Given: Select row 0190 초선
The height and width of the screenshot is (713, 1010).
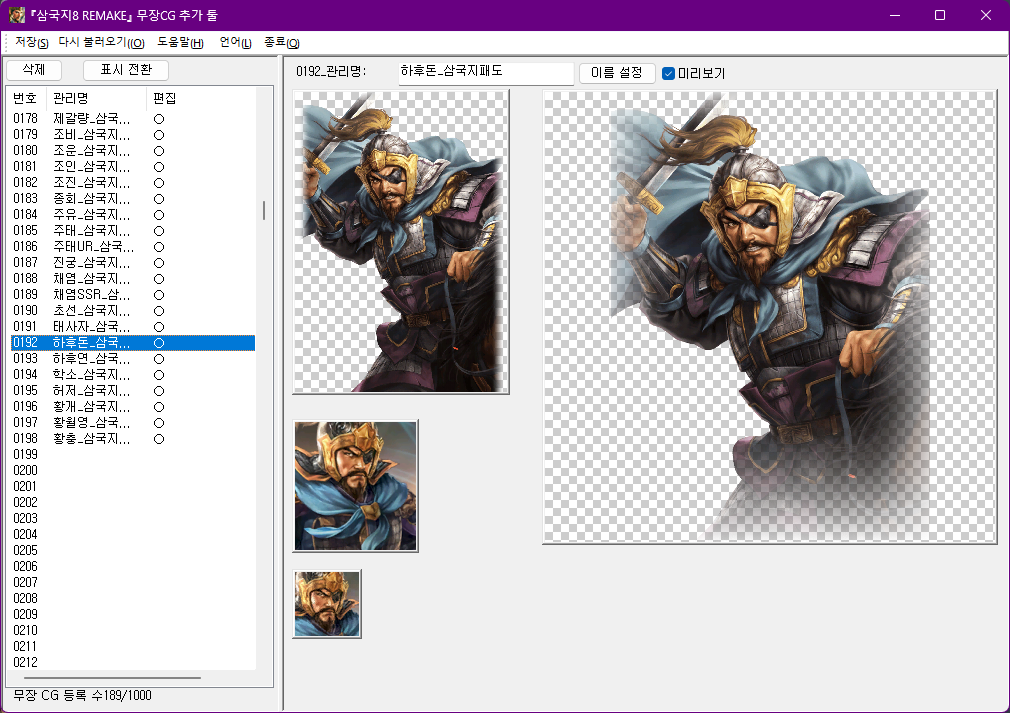Looking at the screenshot, I should coord(133,310).
